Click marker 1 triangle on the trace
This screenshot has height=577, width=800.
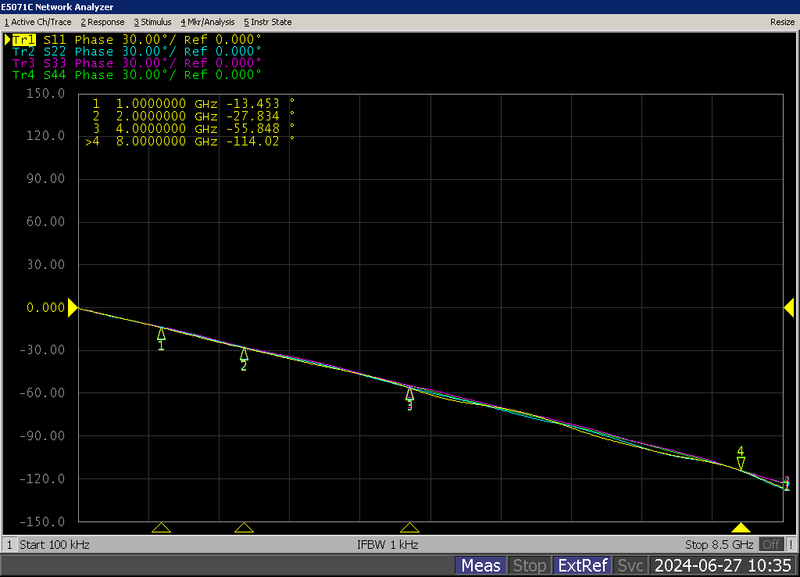click(161, 334)
